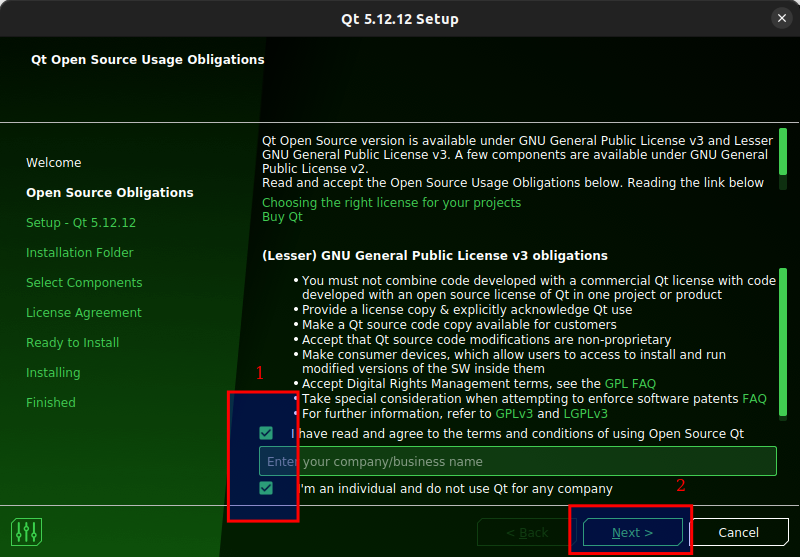Click the "Qt Open Source Usage Obligations" heading
Screen dimensions: 800x557
(147, 59)
